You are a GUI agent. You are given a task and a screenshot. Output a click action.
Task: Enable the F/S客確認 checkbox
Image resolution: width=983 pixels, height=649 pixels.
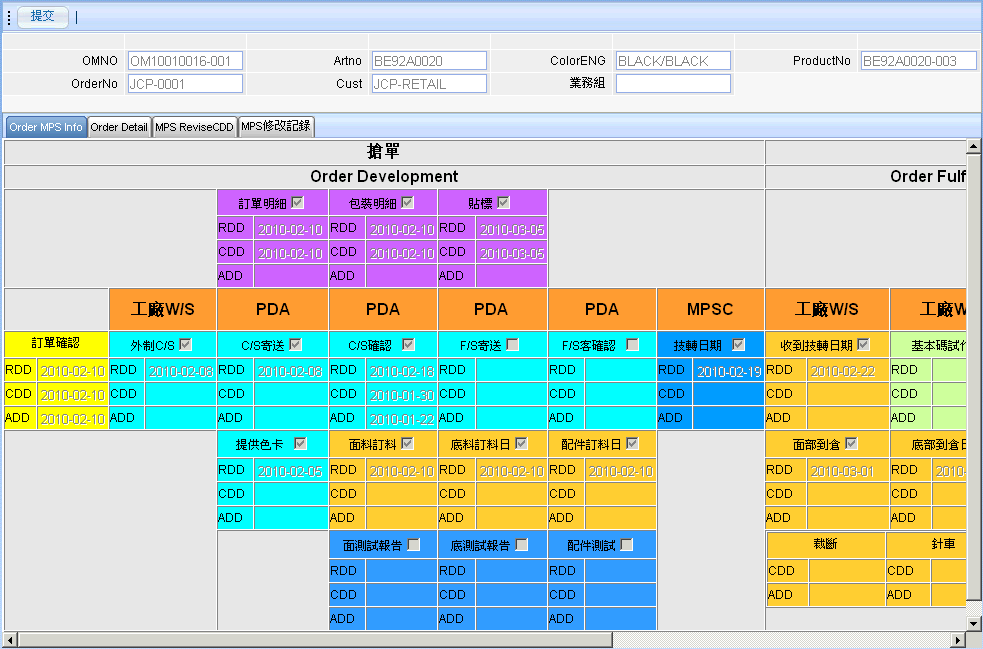(633, 344)
